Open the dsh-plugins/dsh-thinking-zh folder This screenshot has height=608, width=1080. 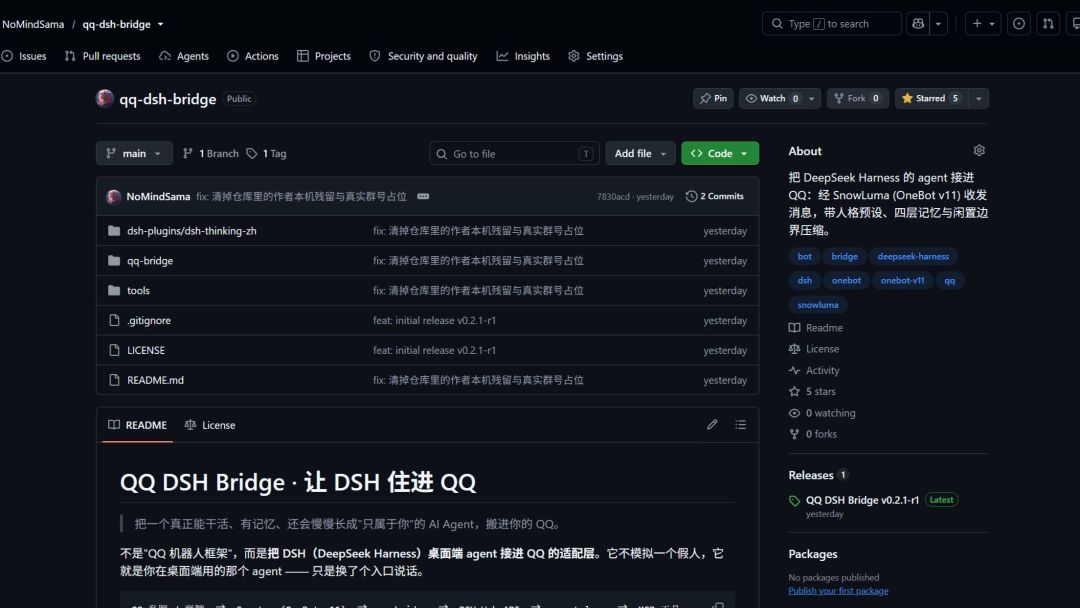191,231
